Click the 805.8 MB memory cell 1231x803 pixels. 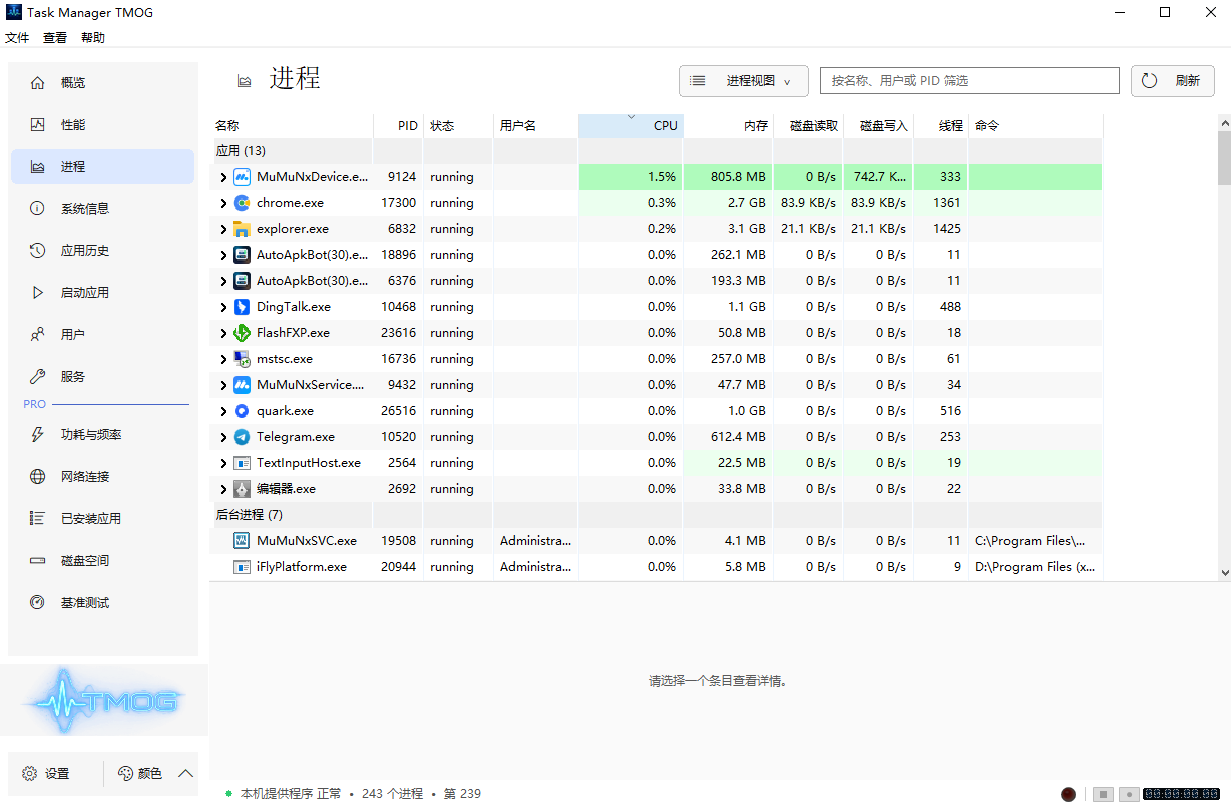pyautogui.click(x=728, y=177)
